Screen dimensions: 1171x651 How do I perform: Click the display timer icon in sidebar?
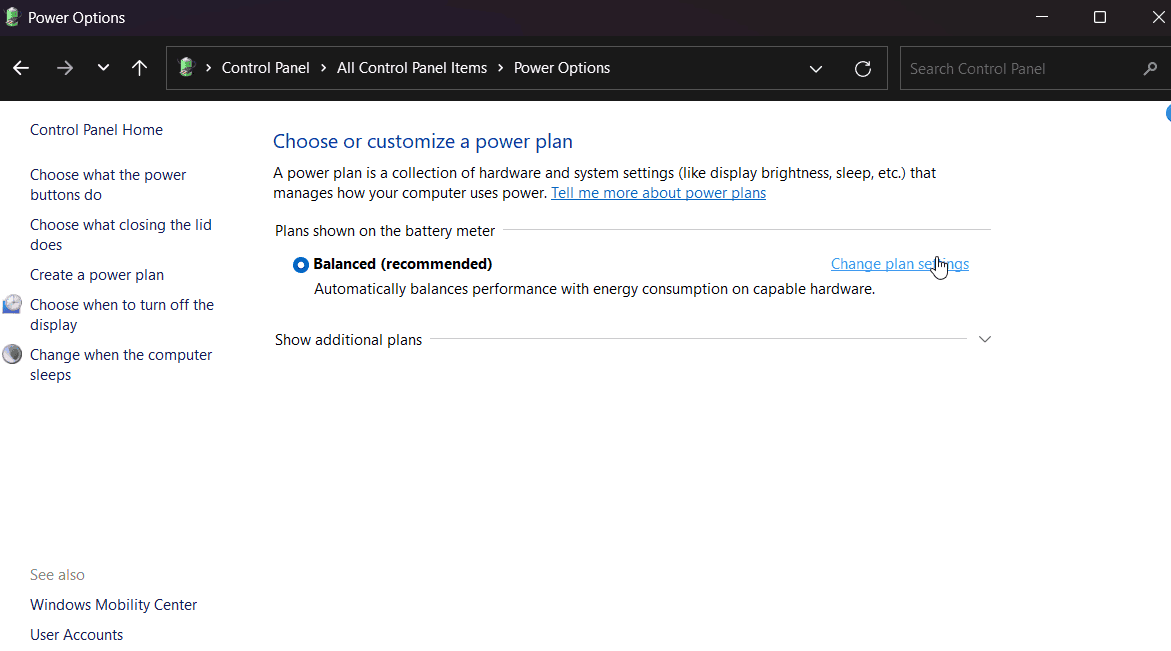[12, 304]
